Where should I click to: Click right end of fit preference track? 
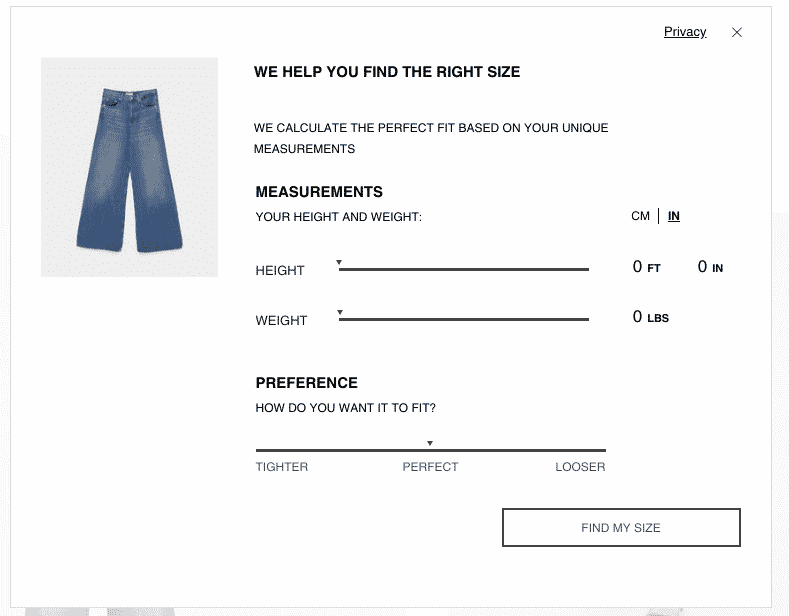(603, 450)
